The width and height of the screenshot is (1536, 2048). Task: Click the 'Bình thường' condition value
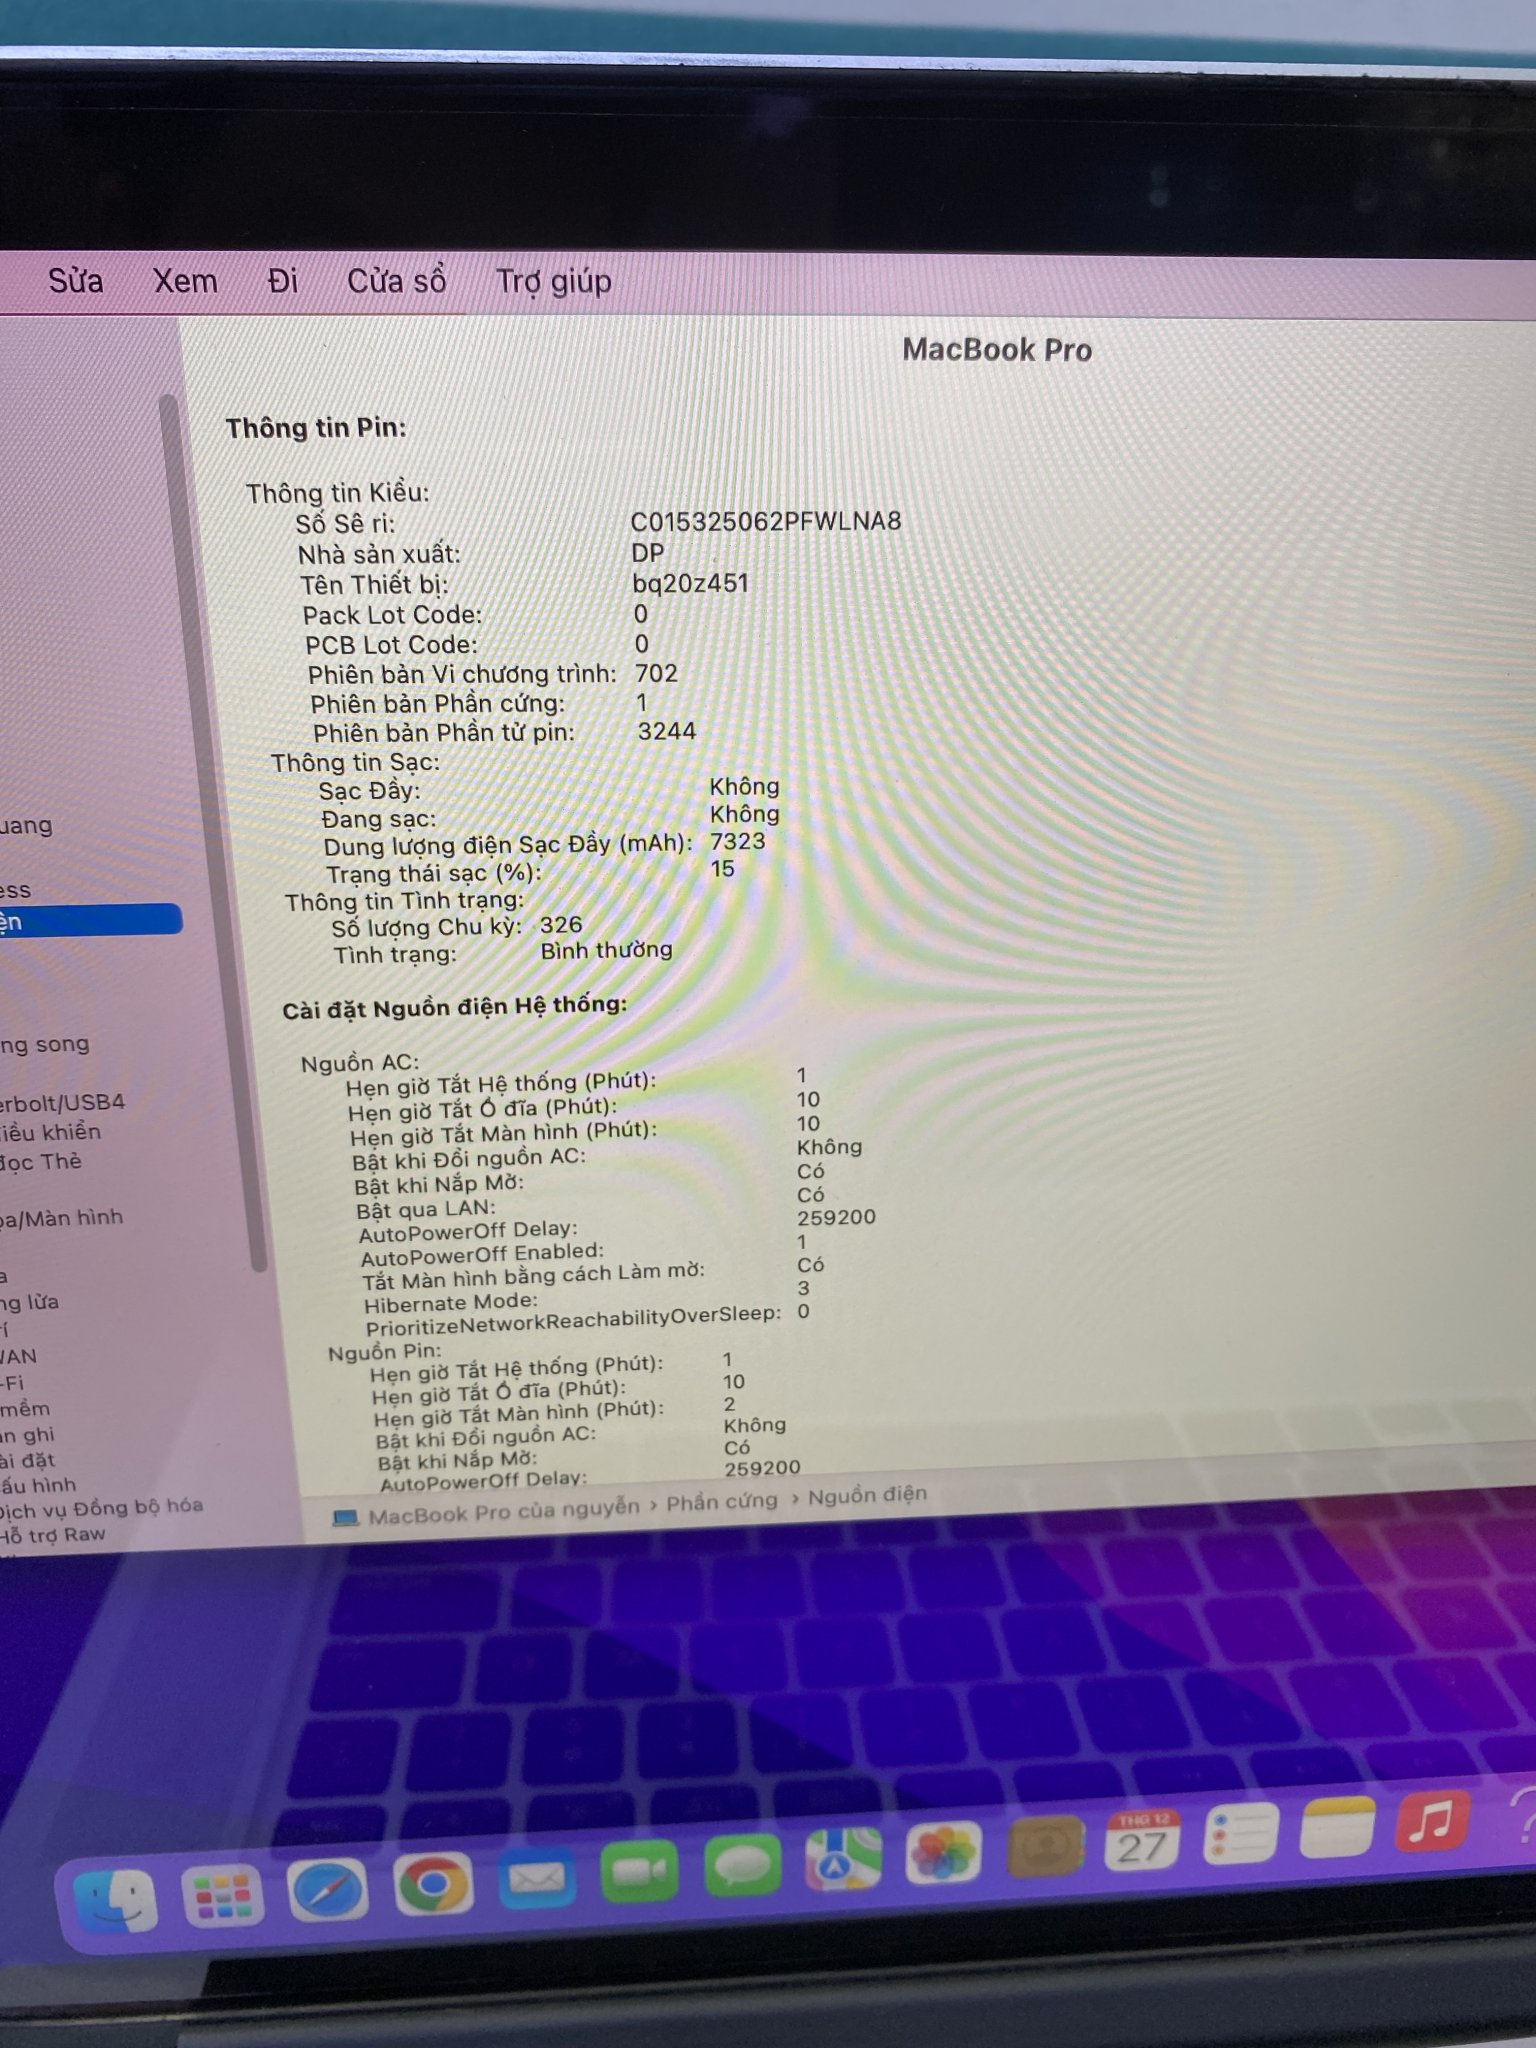point(607,950)
